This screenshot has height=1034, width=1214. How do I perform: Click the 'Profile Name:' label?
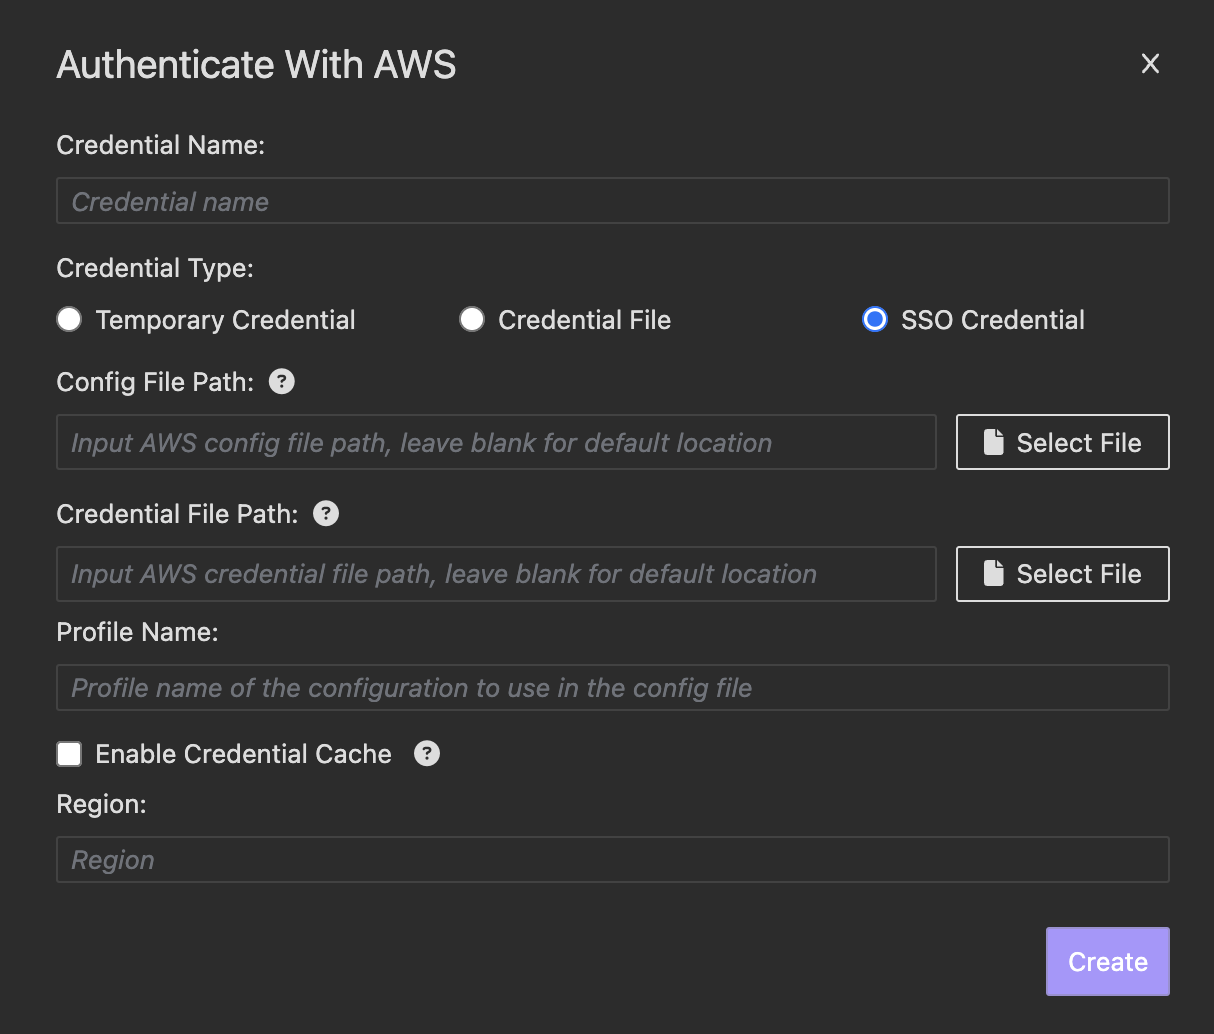[x=137, y=632]
